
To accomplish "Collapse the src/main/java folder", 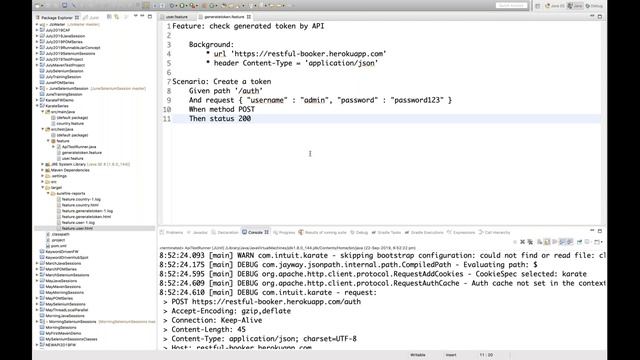I will [42, 111].
